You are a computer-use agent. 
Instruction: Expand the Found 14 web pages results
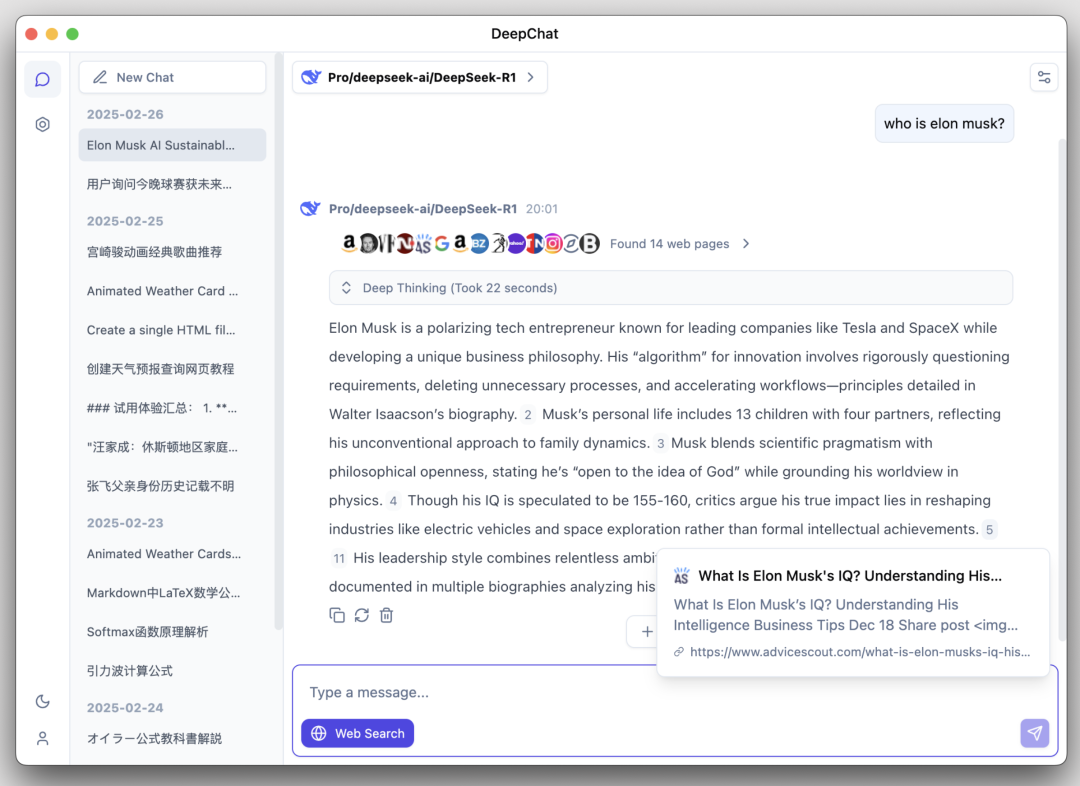click(679, 244)
